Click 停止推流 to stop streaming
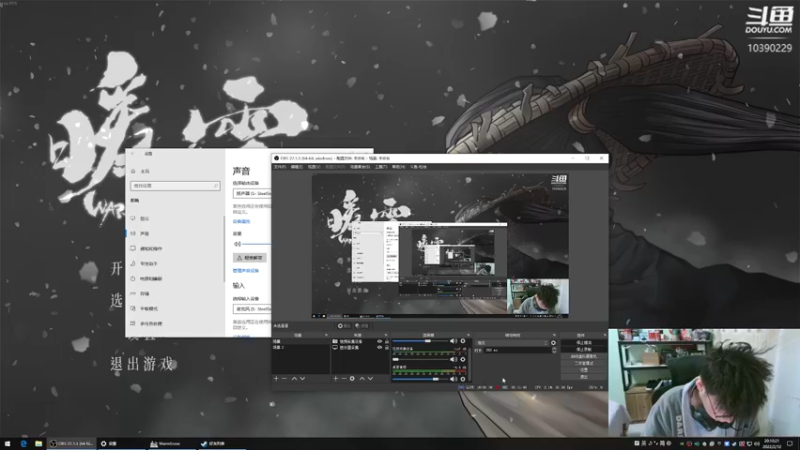The image size is (800, 450). (584, 343)
